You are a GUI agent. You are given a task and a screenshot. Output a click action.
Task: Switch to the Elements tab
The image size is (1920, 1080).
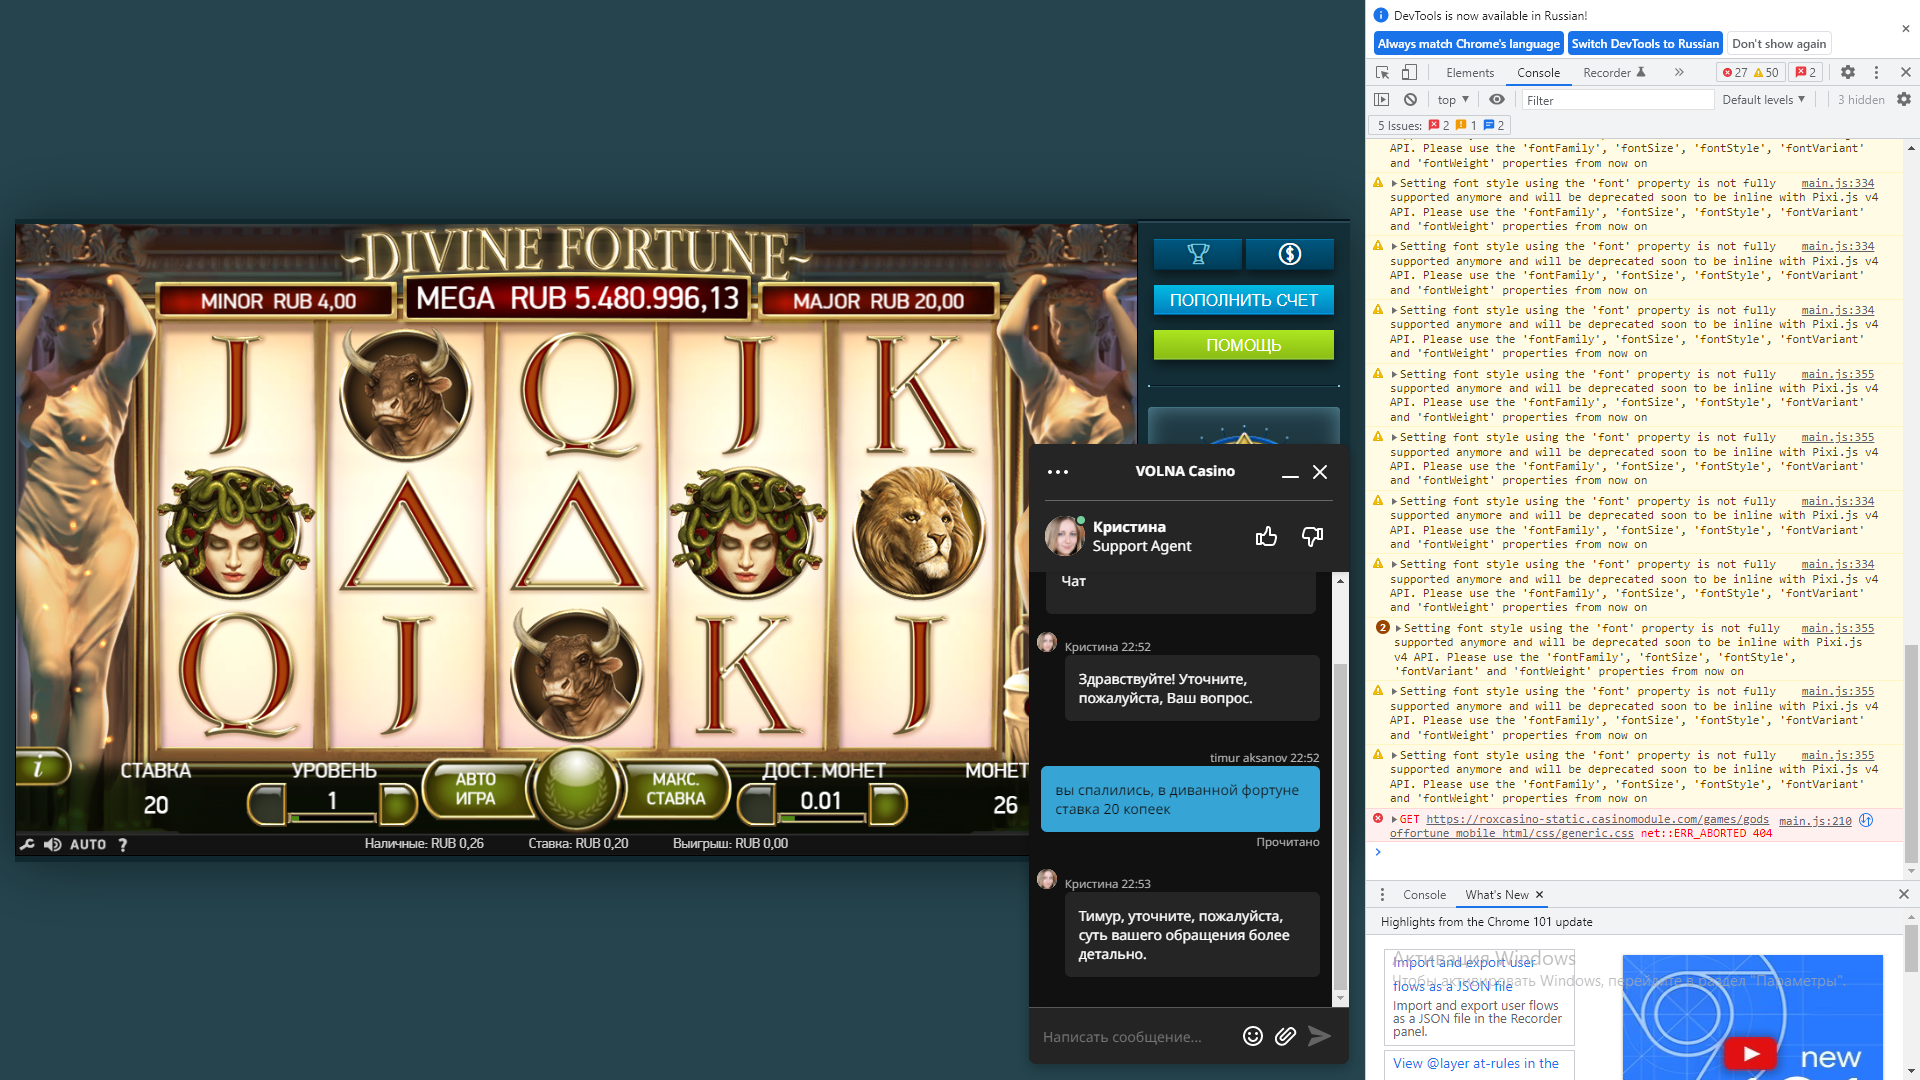[x=1469, y=72]
